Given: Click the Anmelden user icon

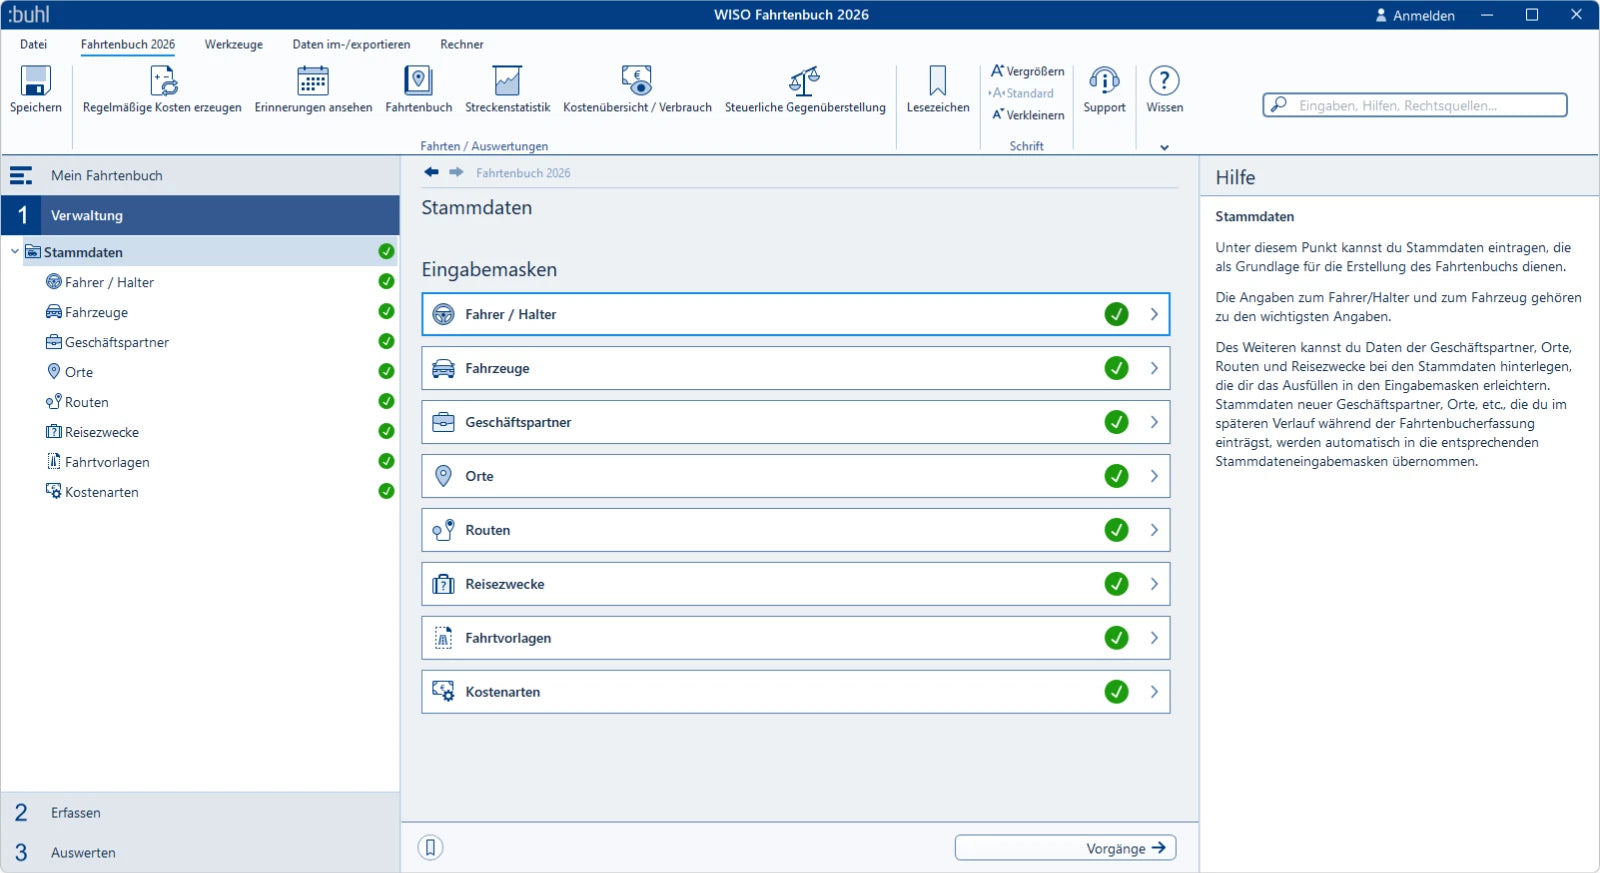Looking at the screenshot, I should [1381, 15].
